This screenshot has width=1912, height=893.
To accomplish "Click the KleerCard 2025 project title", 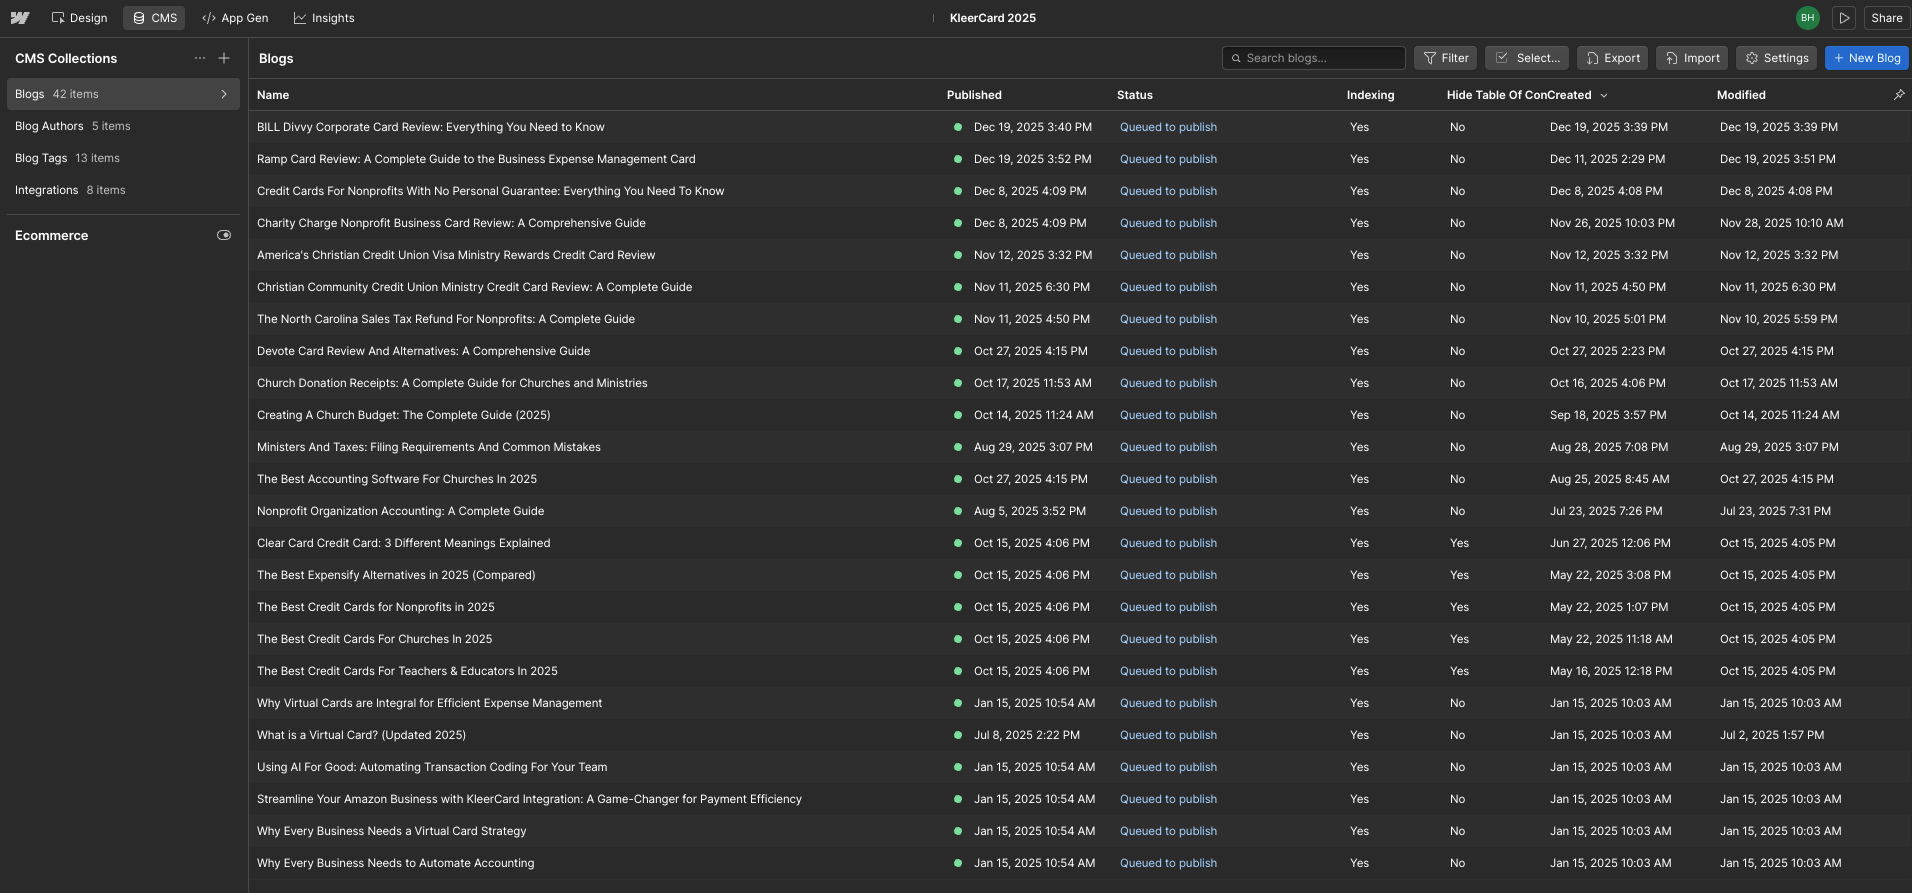I will pyautogui.click(x=993, y=18).
